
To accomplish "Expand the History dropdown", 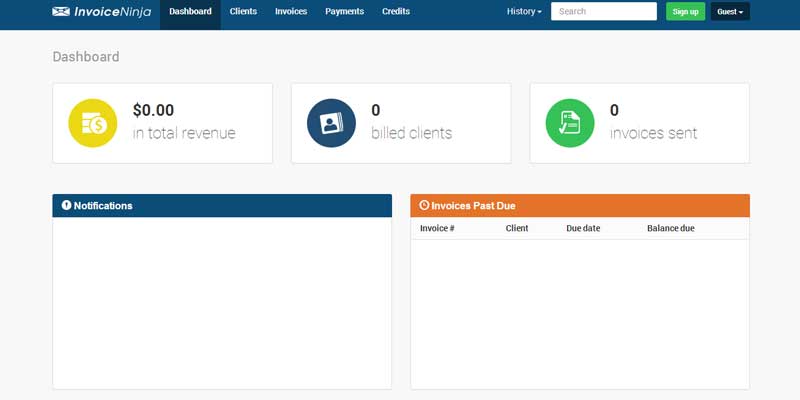I will pos(524,12).
